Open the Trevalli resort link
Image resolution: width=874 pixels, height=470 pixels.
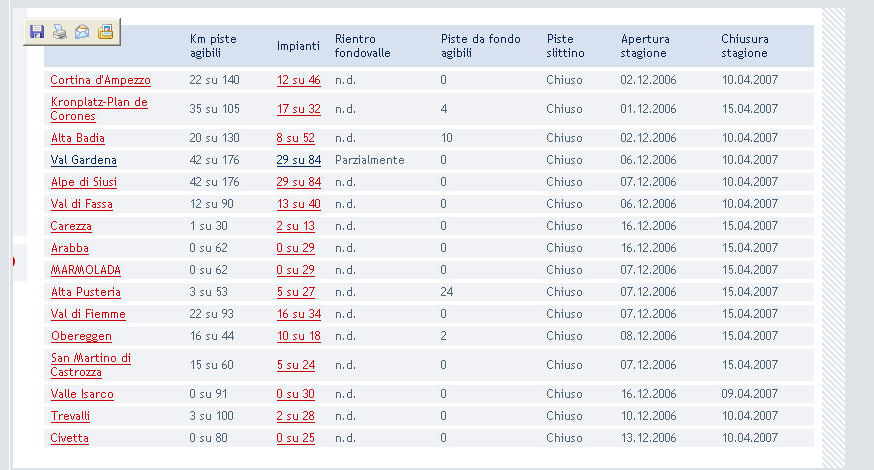pyautogui.click(x=70, y=416)
